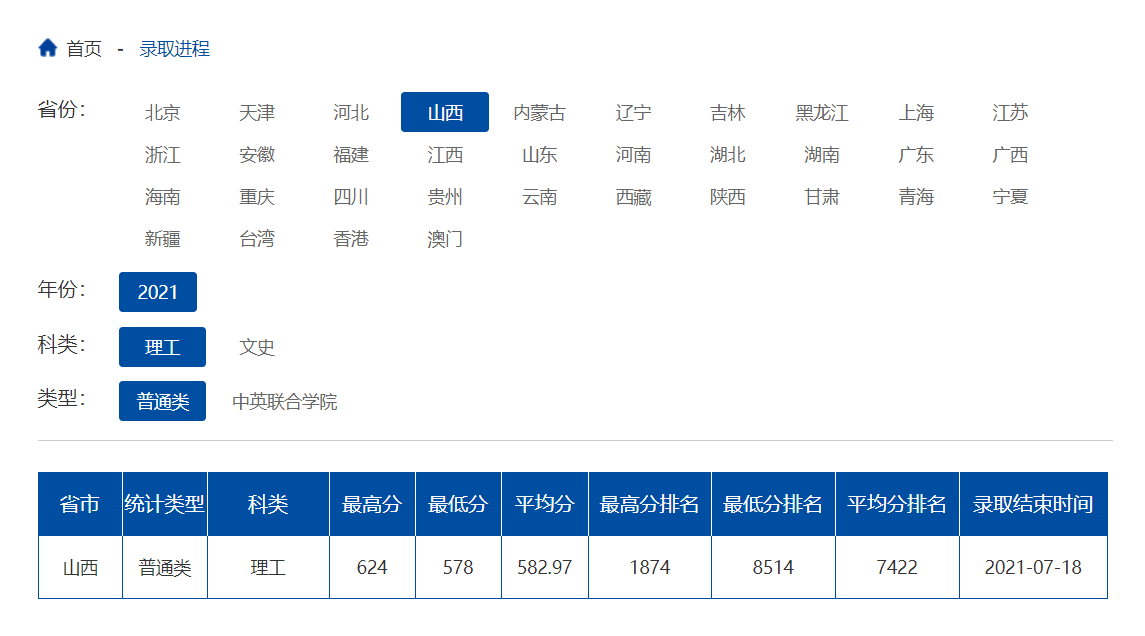Click the 山西 cell in the results table
The image size is (1145, 636).
pos(79,566)
